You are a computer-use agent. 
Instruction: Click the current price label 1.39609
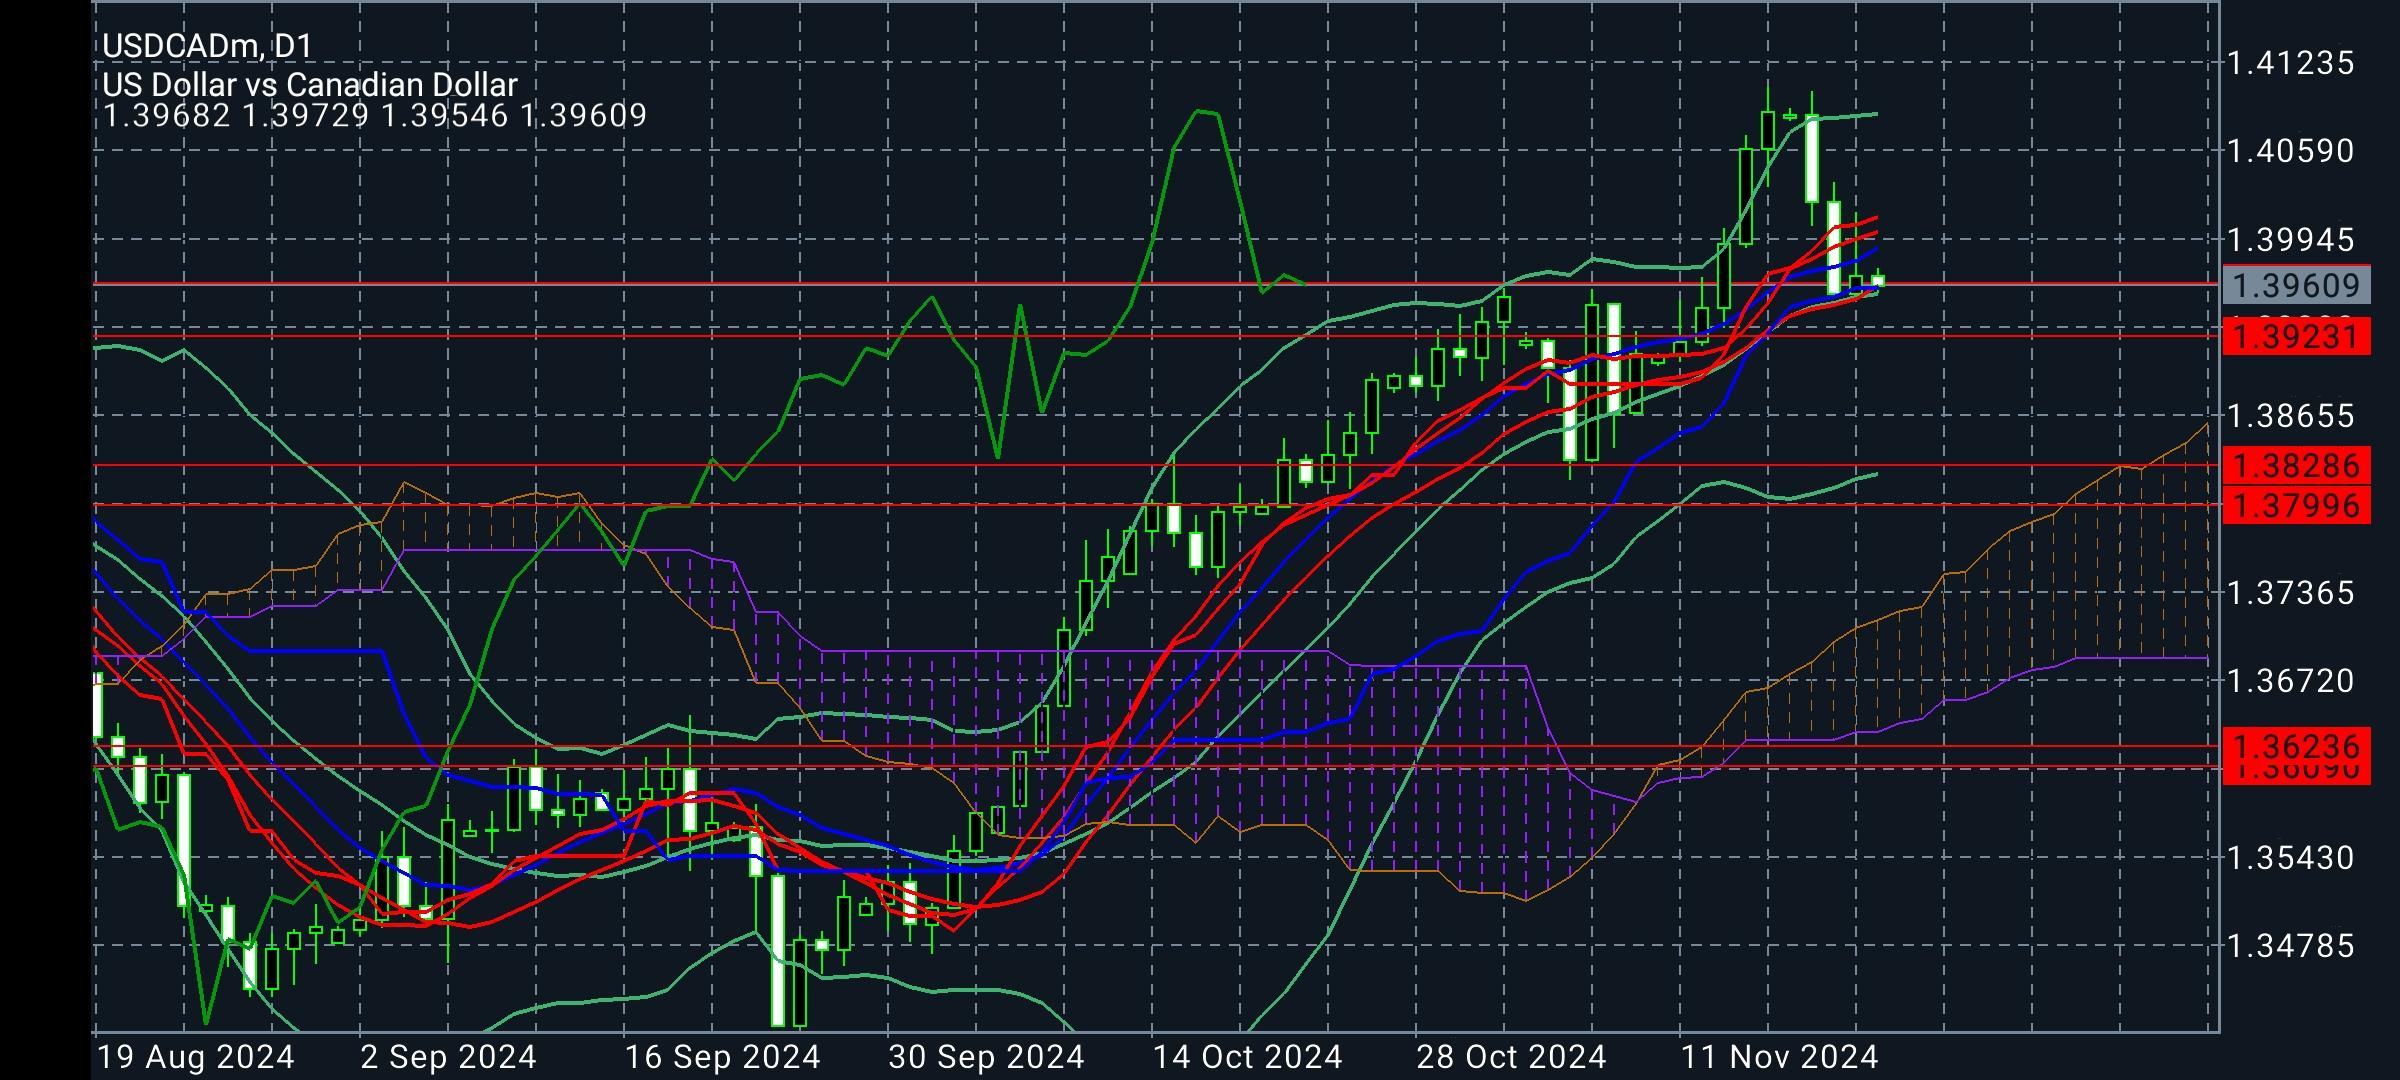[x=2296, y=286]
